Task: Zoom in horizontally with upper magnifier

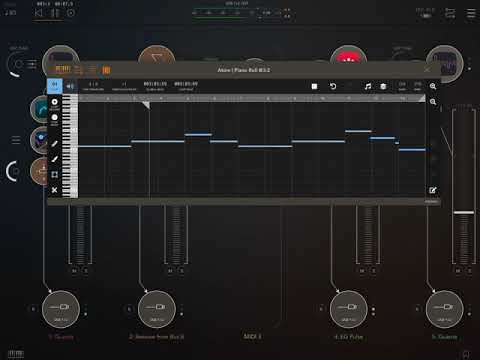Action: click(433, 86)
